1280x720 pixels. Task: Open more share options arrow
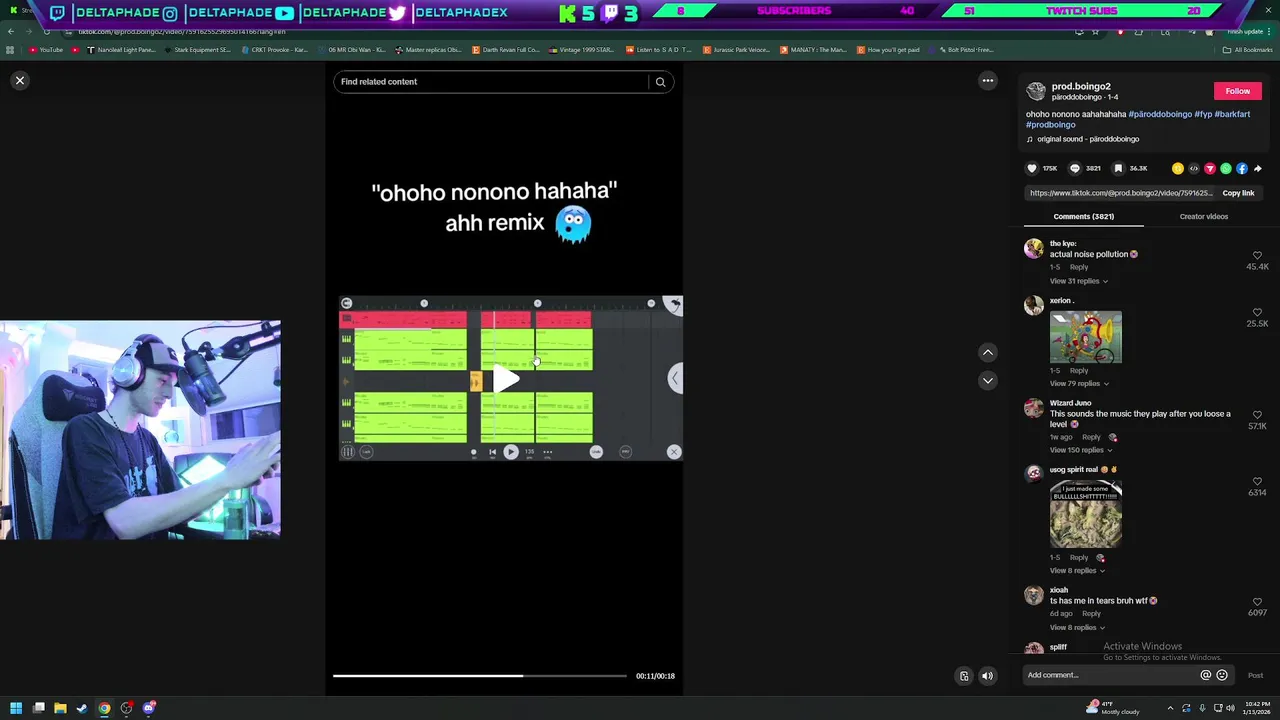1258,169
